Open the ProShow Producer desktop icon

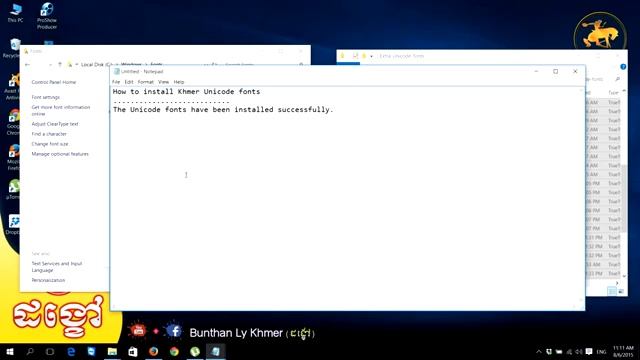[x=47, y=16]
